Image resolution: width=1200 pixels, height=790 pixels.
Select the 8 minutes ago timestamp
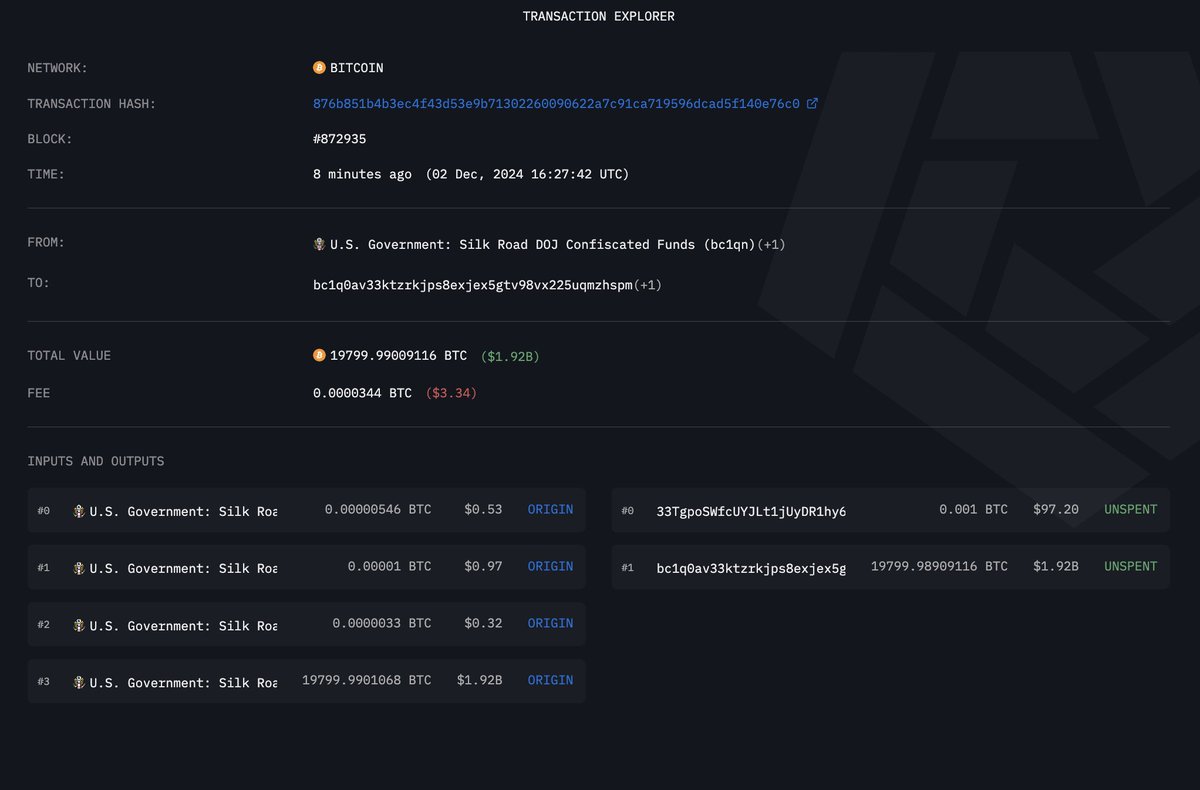362,174
